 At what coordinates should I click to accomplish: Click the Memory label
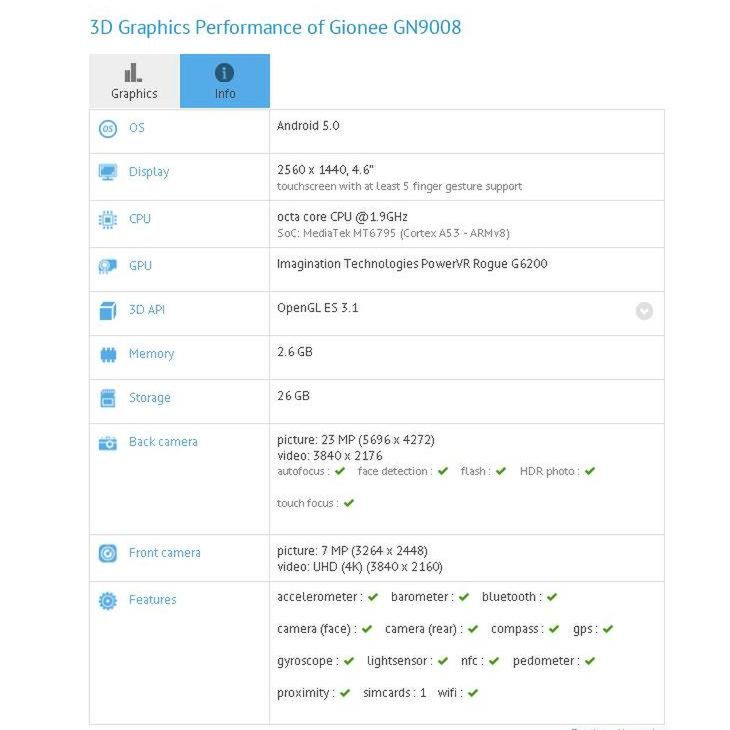[x=151, y=354]
